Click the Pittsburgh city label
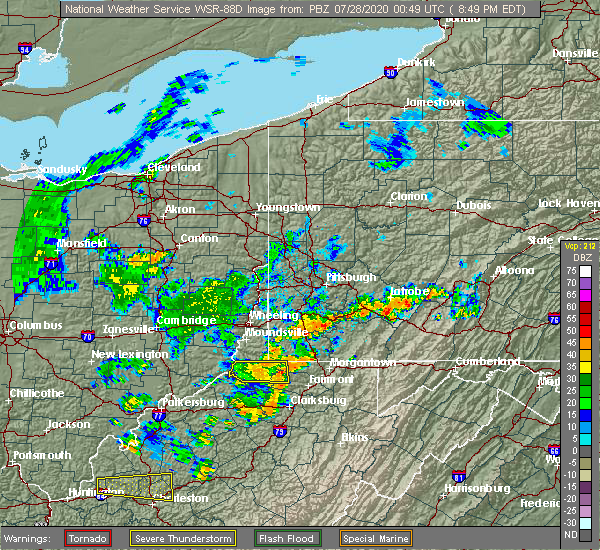 (x=351, y=277)
